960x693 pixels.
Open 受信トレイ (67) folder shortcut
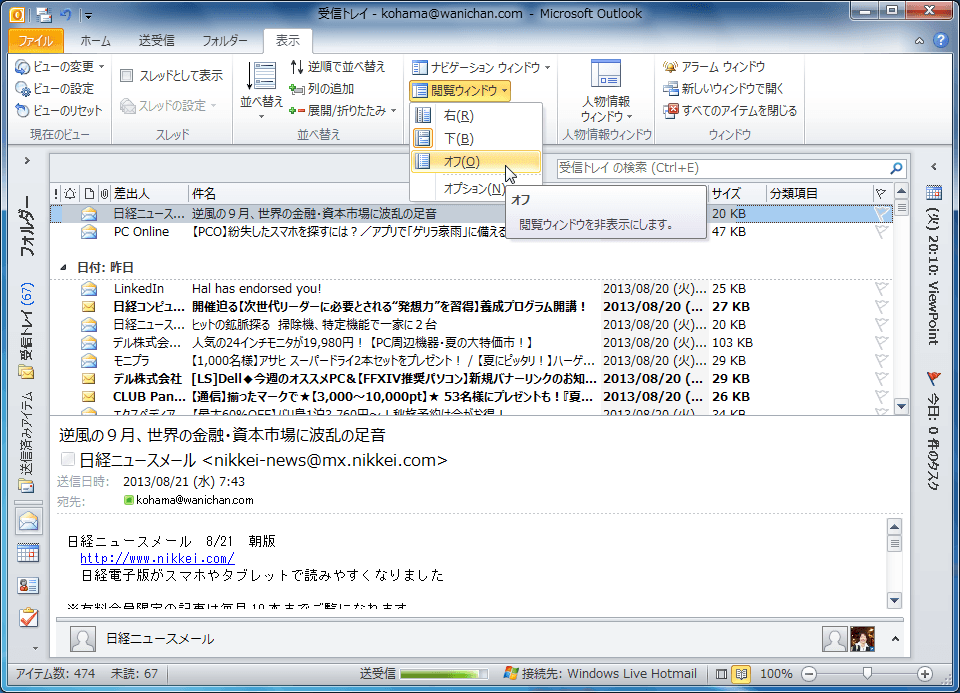pyautogui.click(x=27, y=331)
